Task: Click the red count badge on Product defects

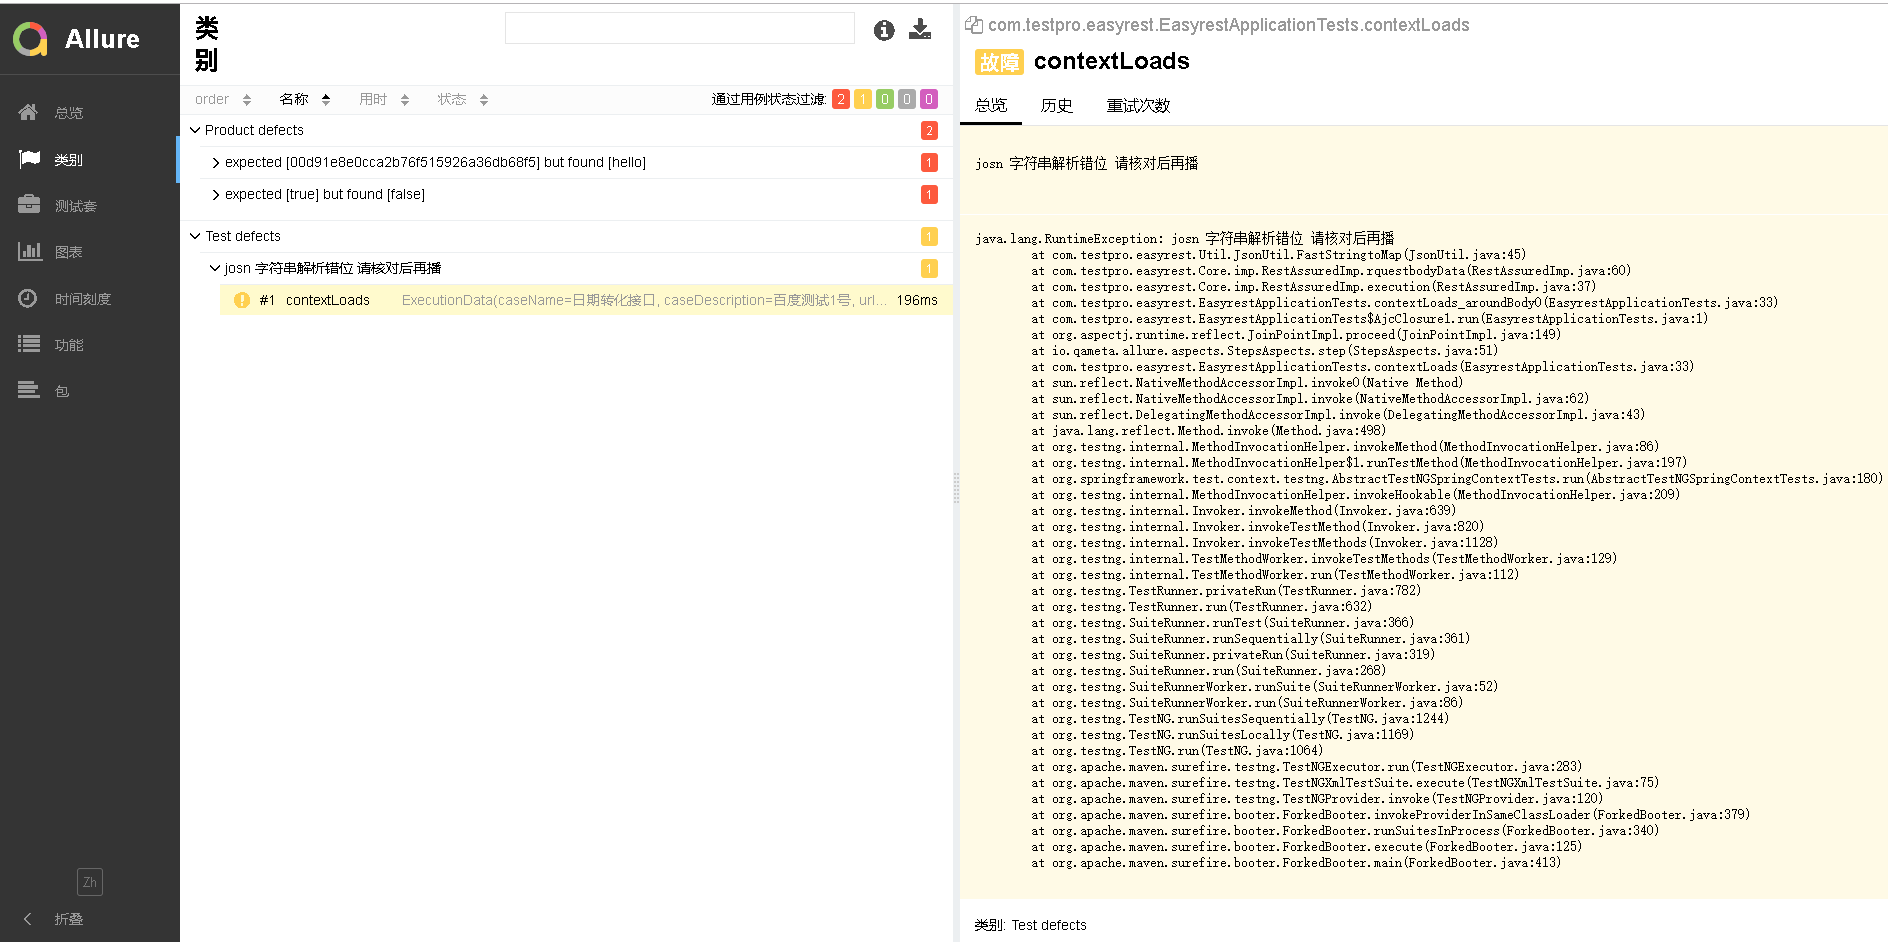Action: [929, 130]
